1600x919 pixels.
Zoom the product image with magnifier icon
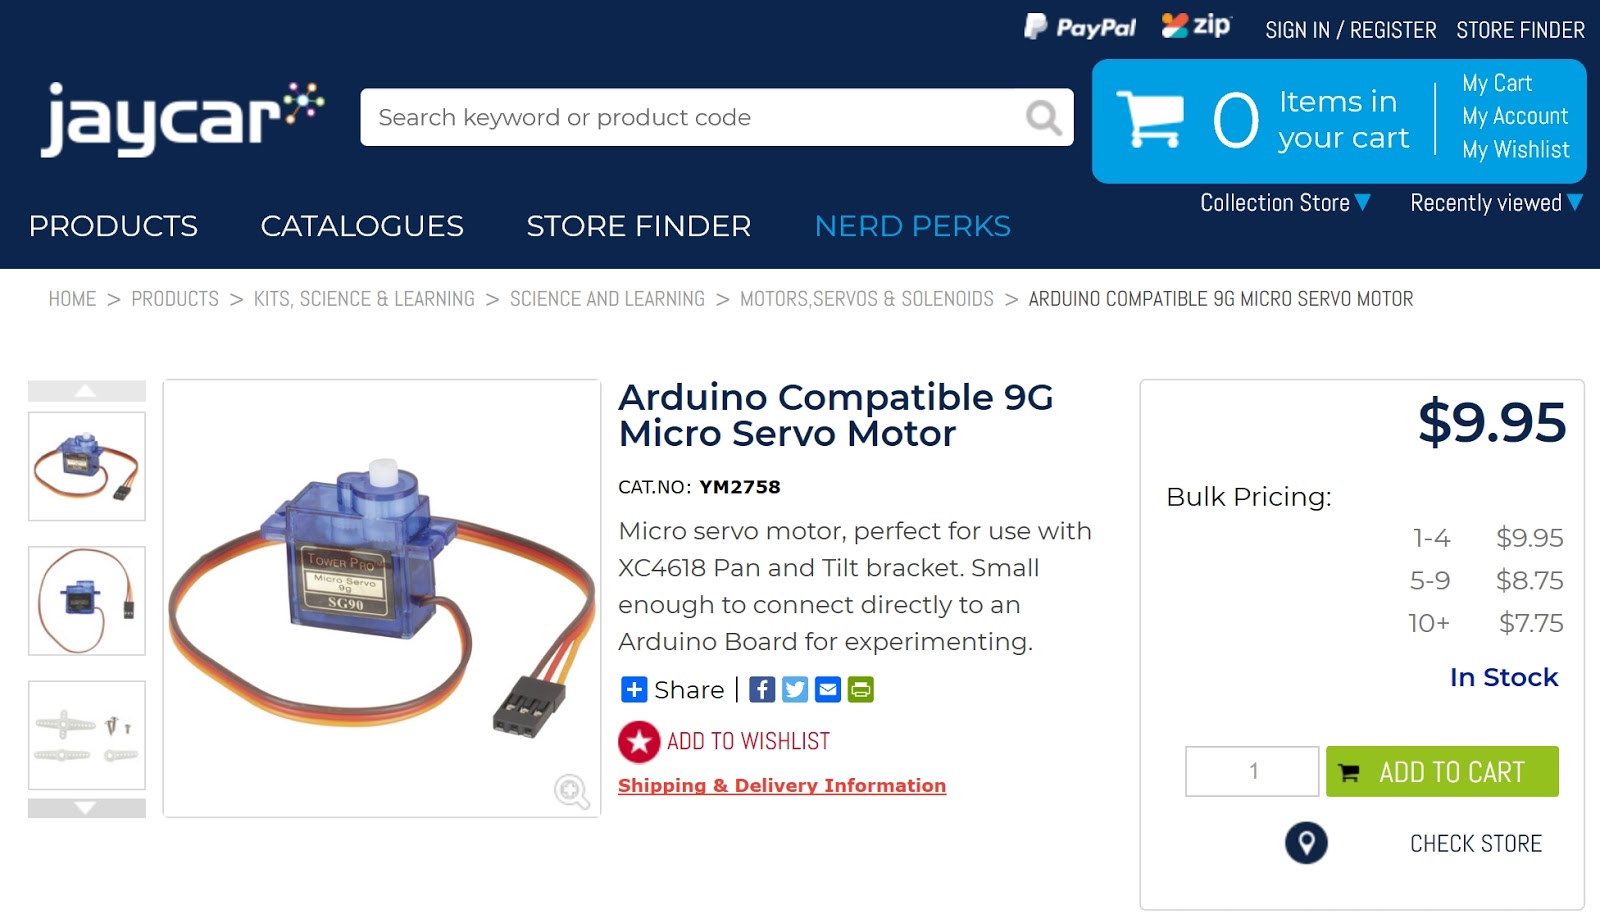(x=572, y=791)
